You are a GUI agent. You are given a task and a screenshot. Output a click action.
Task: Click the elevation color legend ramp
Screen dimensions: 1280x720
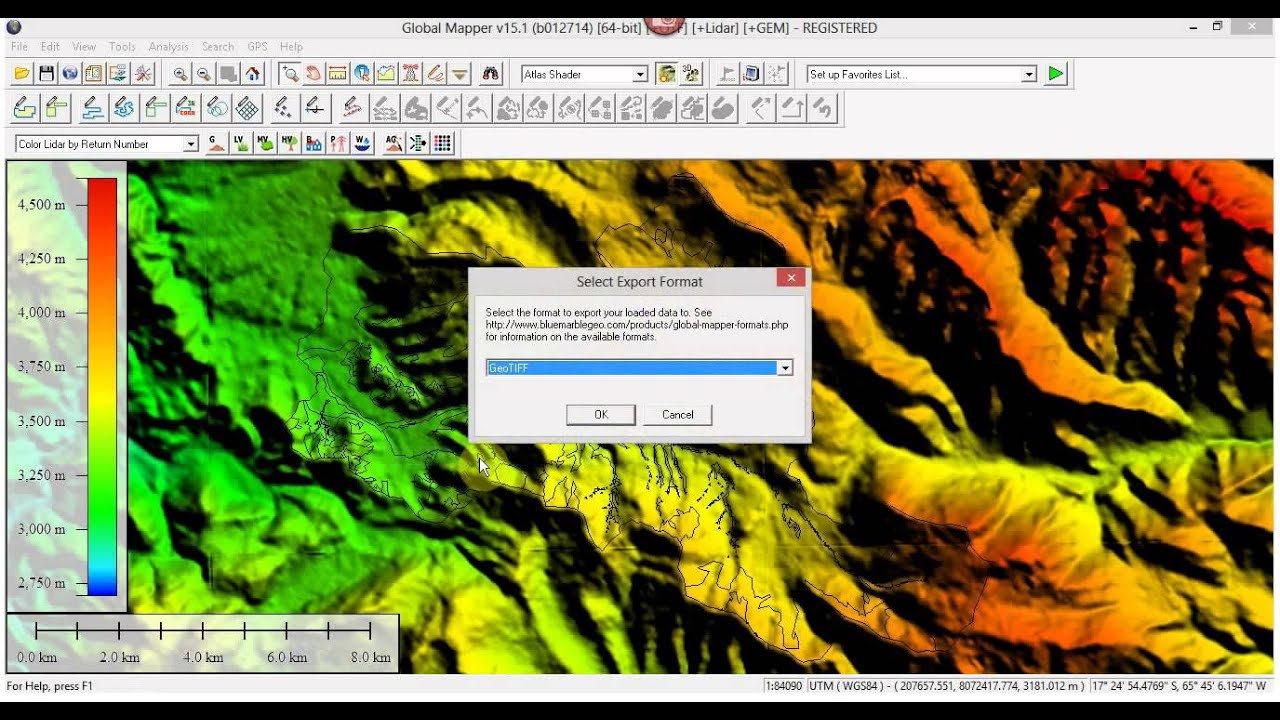click(x=101, y=390)
